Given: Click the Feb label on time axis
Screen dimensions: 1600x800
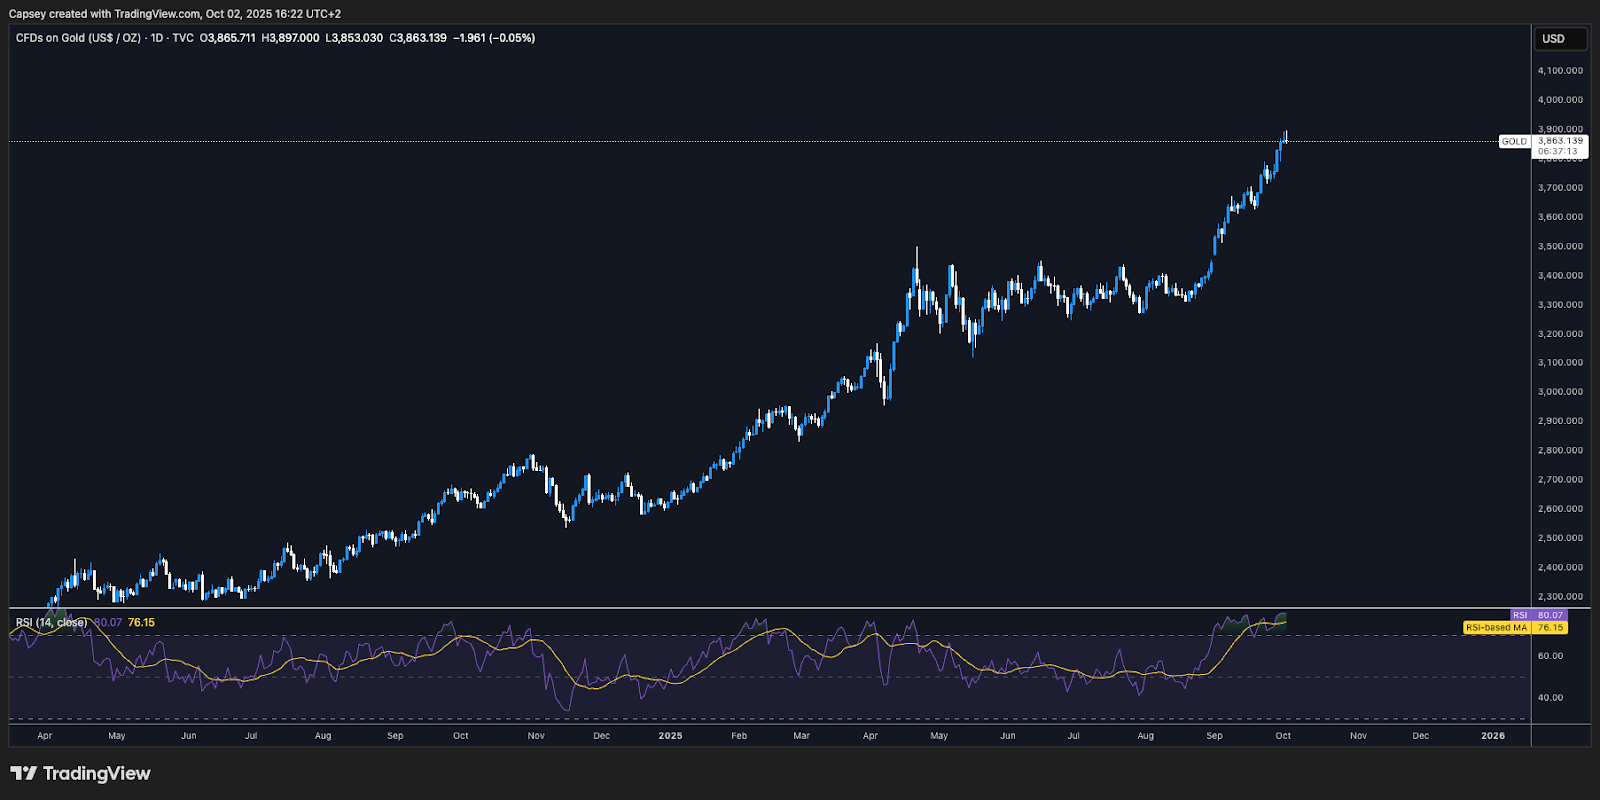Looking at the screenshot, I should tap(739, 735).
